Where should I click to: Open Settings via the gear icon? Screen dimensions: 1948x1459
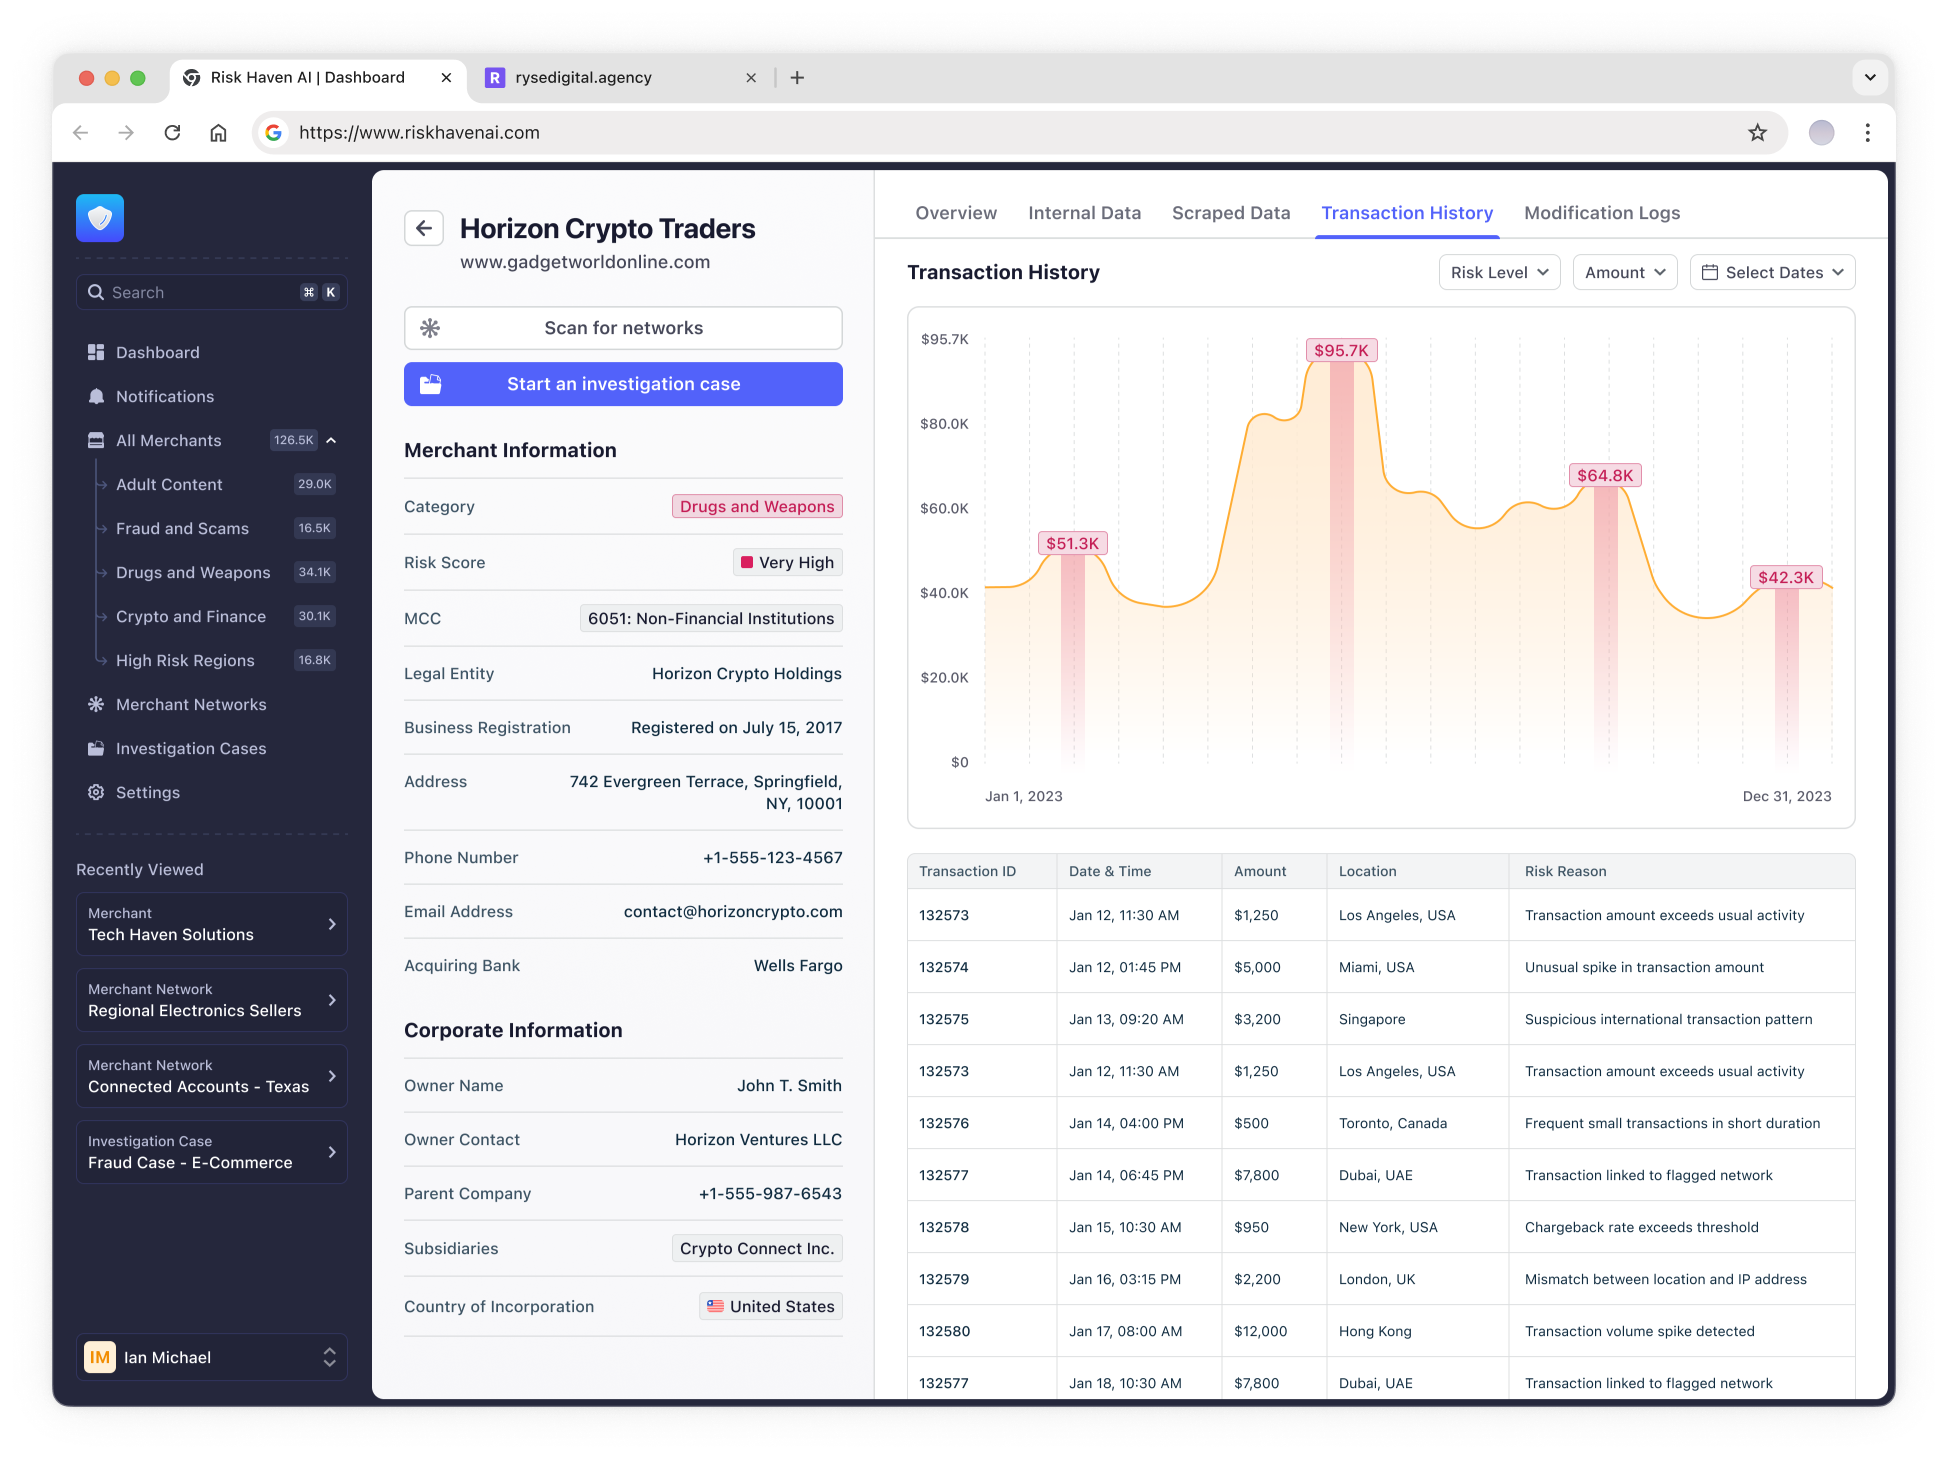tap(96, 793)
